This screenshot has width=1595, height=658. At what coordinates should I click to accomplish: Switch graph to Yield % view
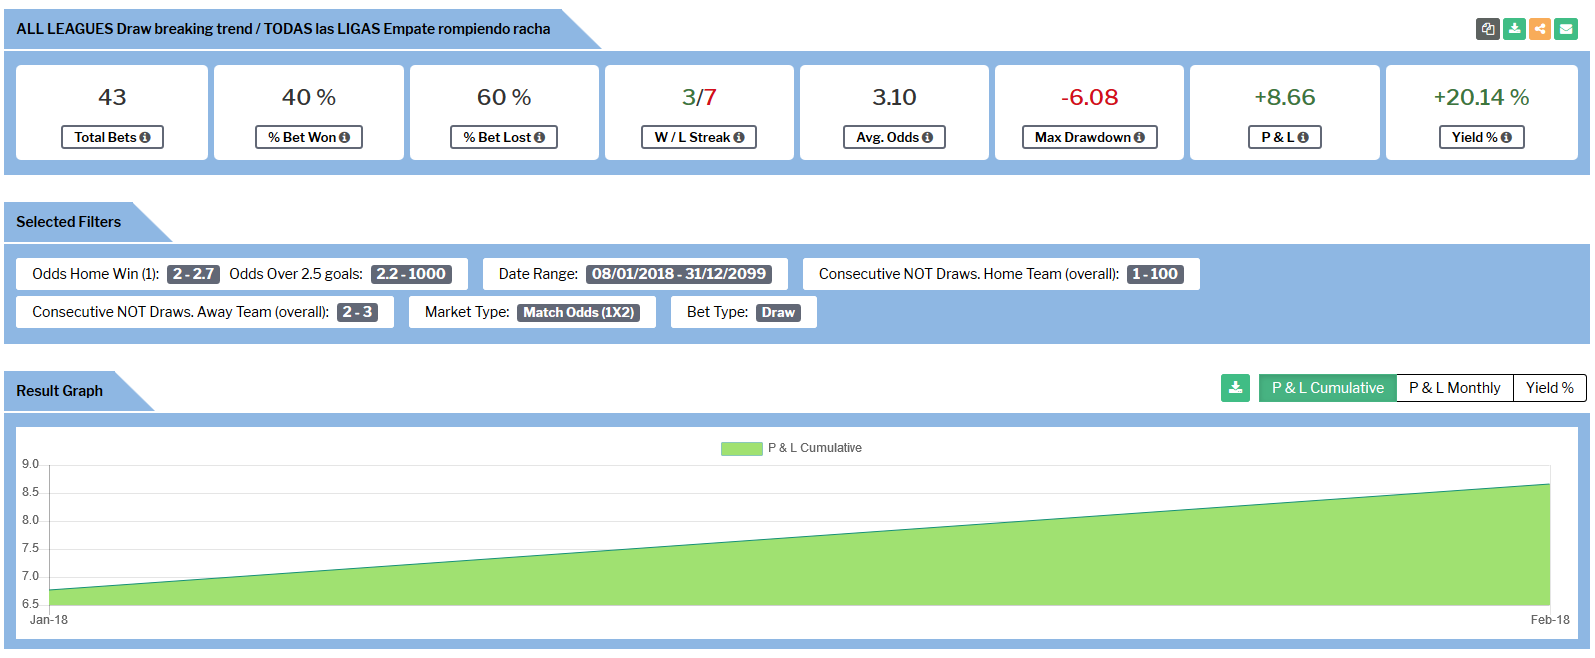point(1549,388)
